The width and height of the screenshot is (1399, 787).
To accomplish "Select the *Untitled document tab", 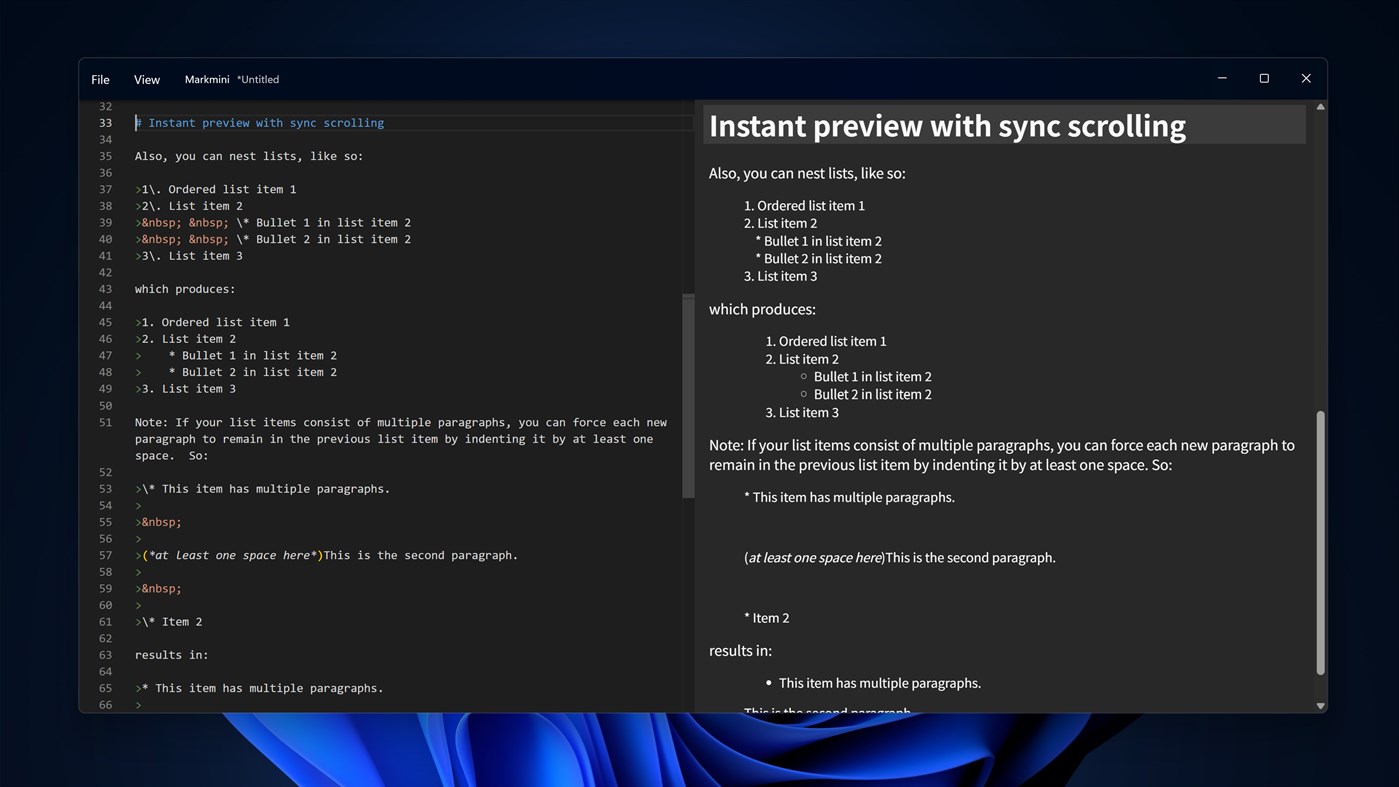I will (x=258, y=79).
